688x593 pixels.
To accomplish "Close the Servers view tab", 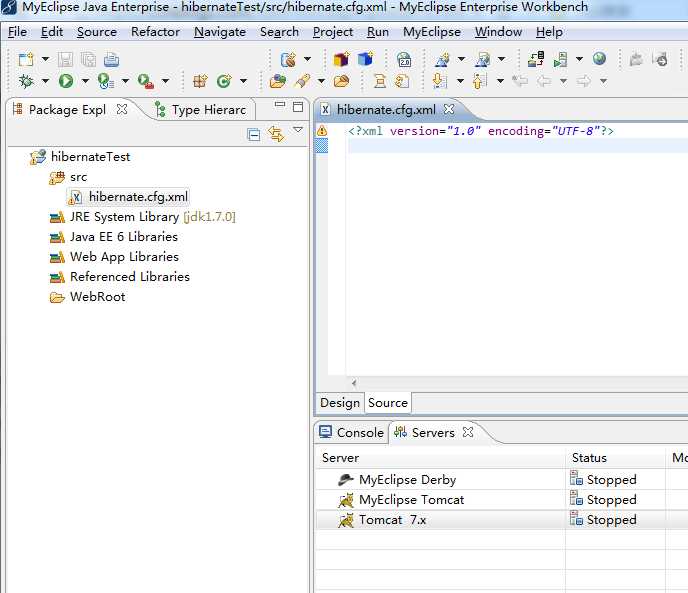I will click(468, 432).
